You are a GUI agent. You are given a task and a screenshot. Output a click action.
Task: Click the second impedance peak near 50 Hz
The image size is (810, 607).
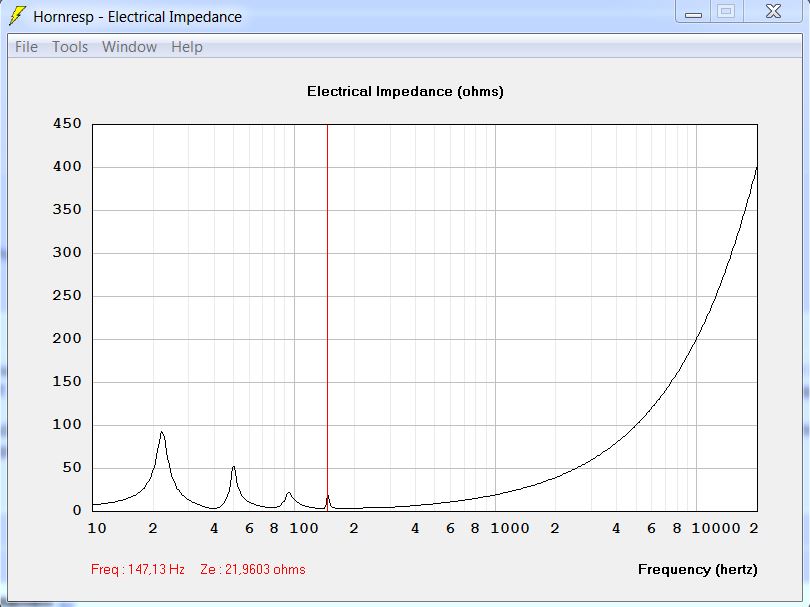coord(233,467)
